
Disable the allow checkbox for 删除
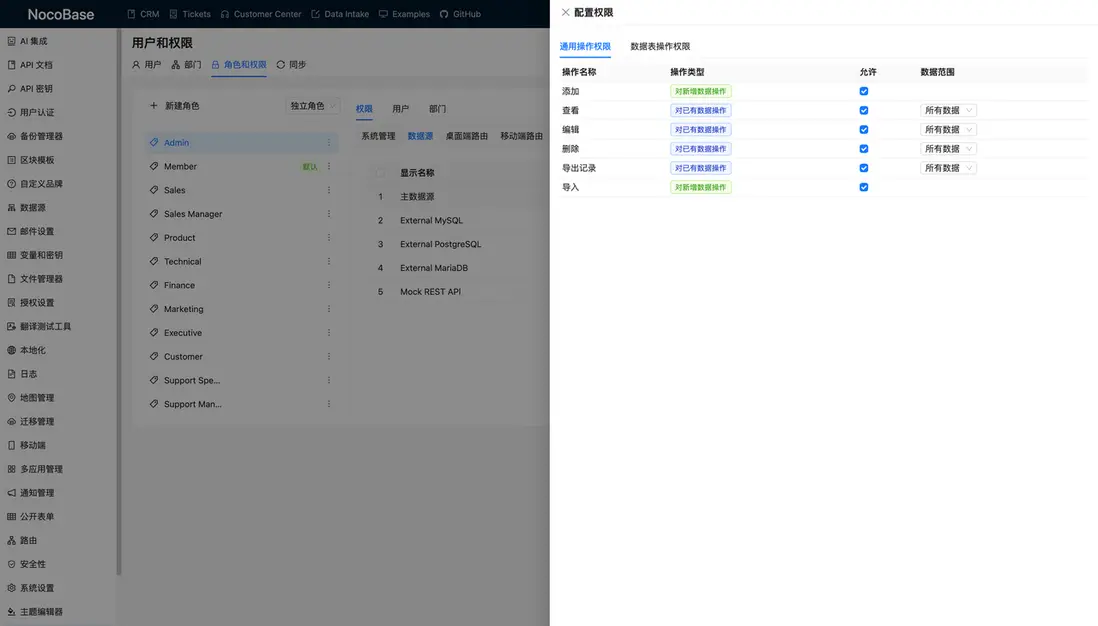(x=864, y=148)
